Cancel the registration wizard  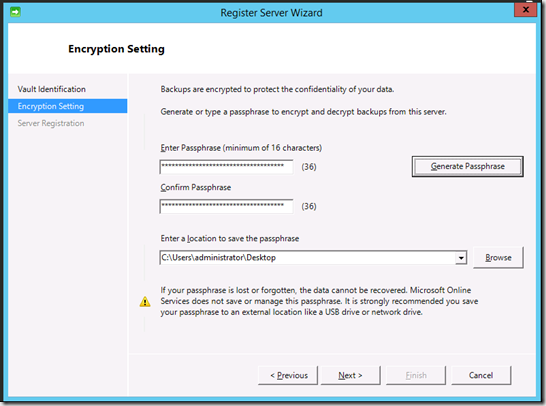pos(481,375)
